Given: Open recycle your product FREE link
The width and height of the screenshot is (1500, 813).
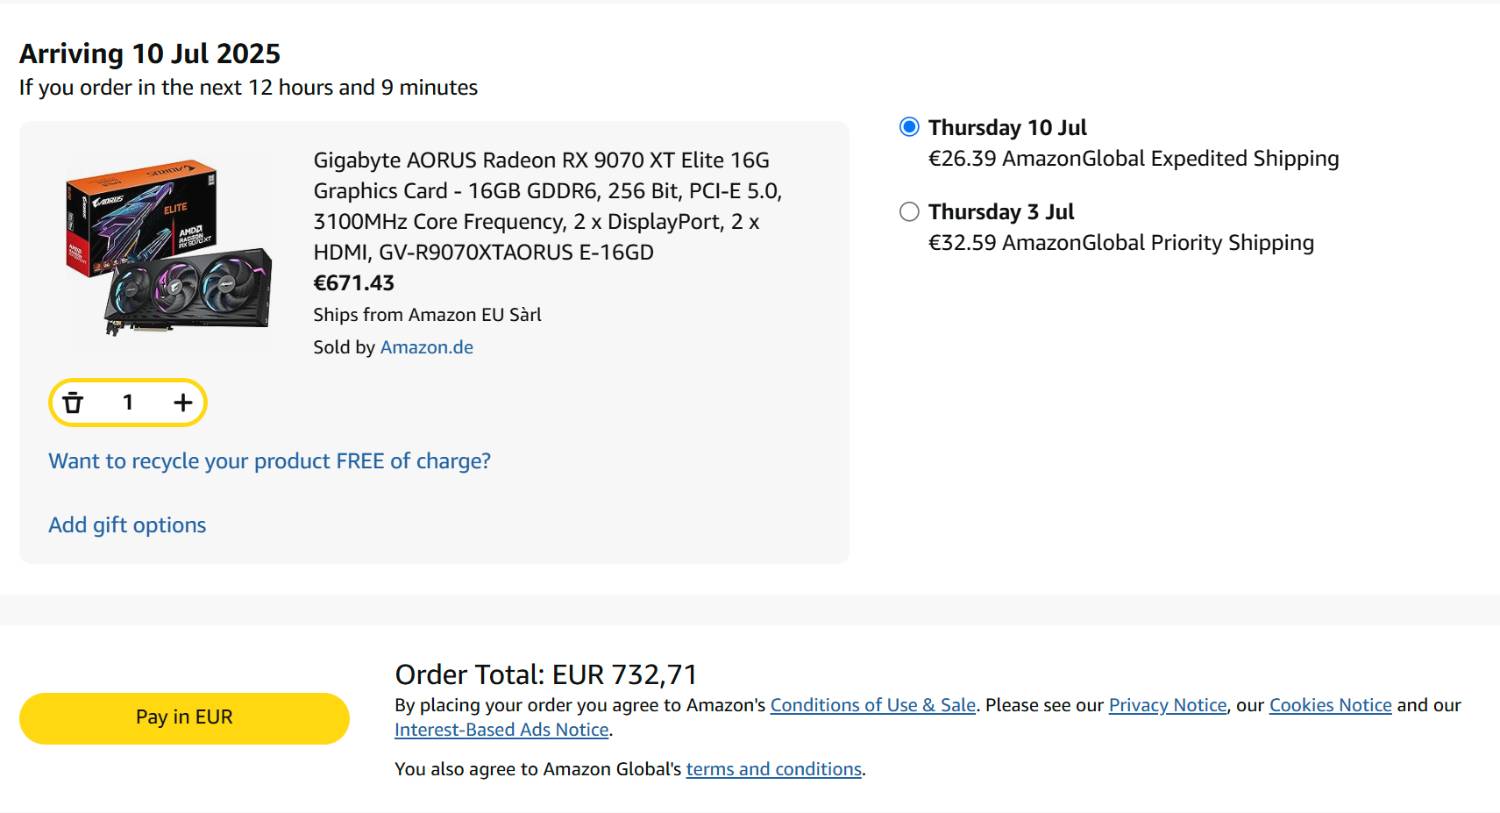Looking at the screenshot, I should (270, 461).
